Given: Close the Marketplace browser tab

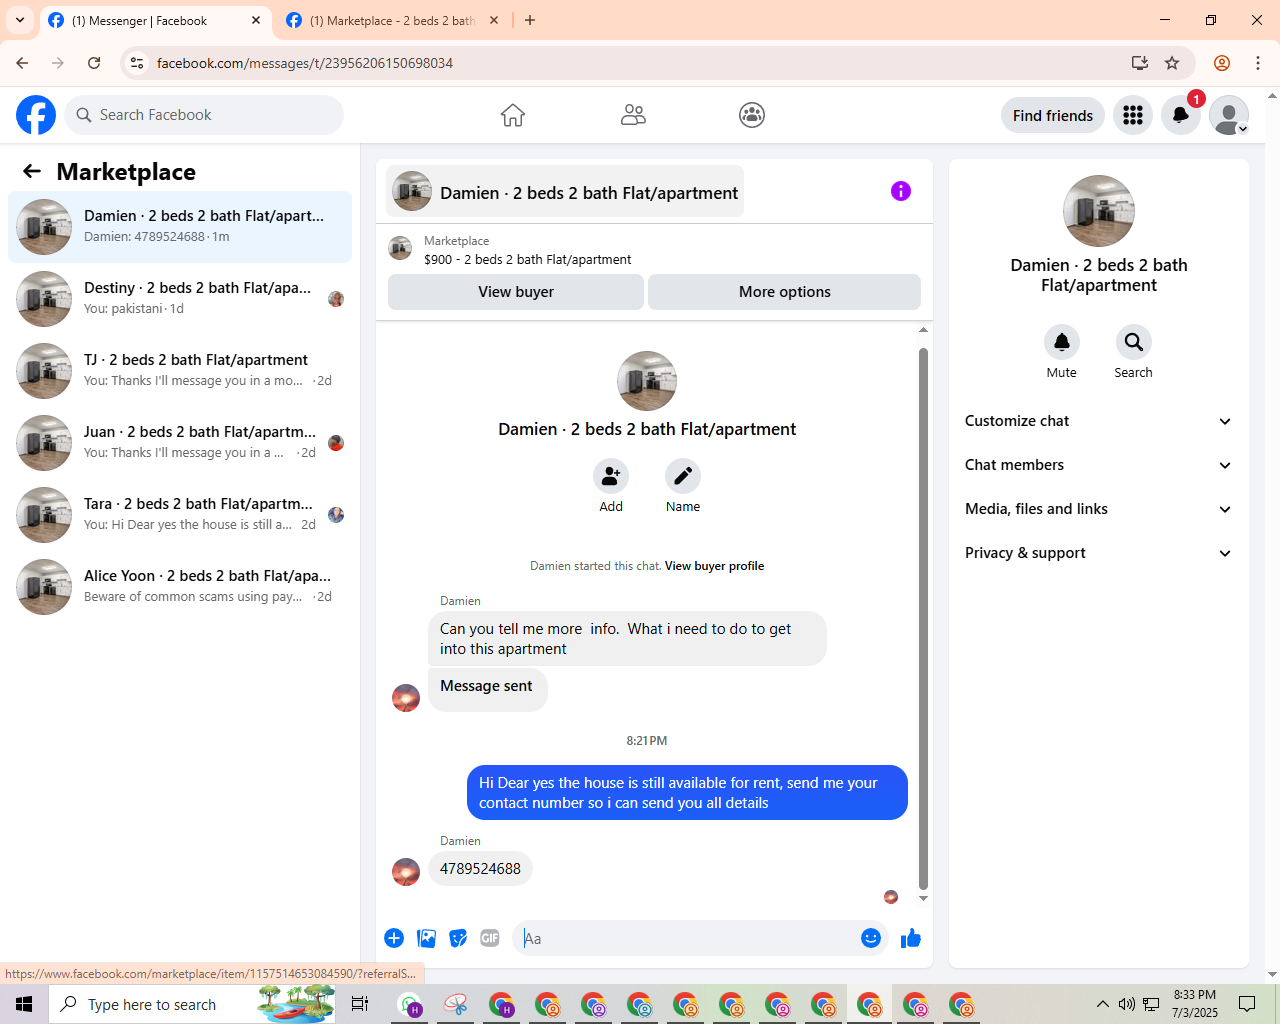Looking at the screenshot, I should (494, 20).
